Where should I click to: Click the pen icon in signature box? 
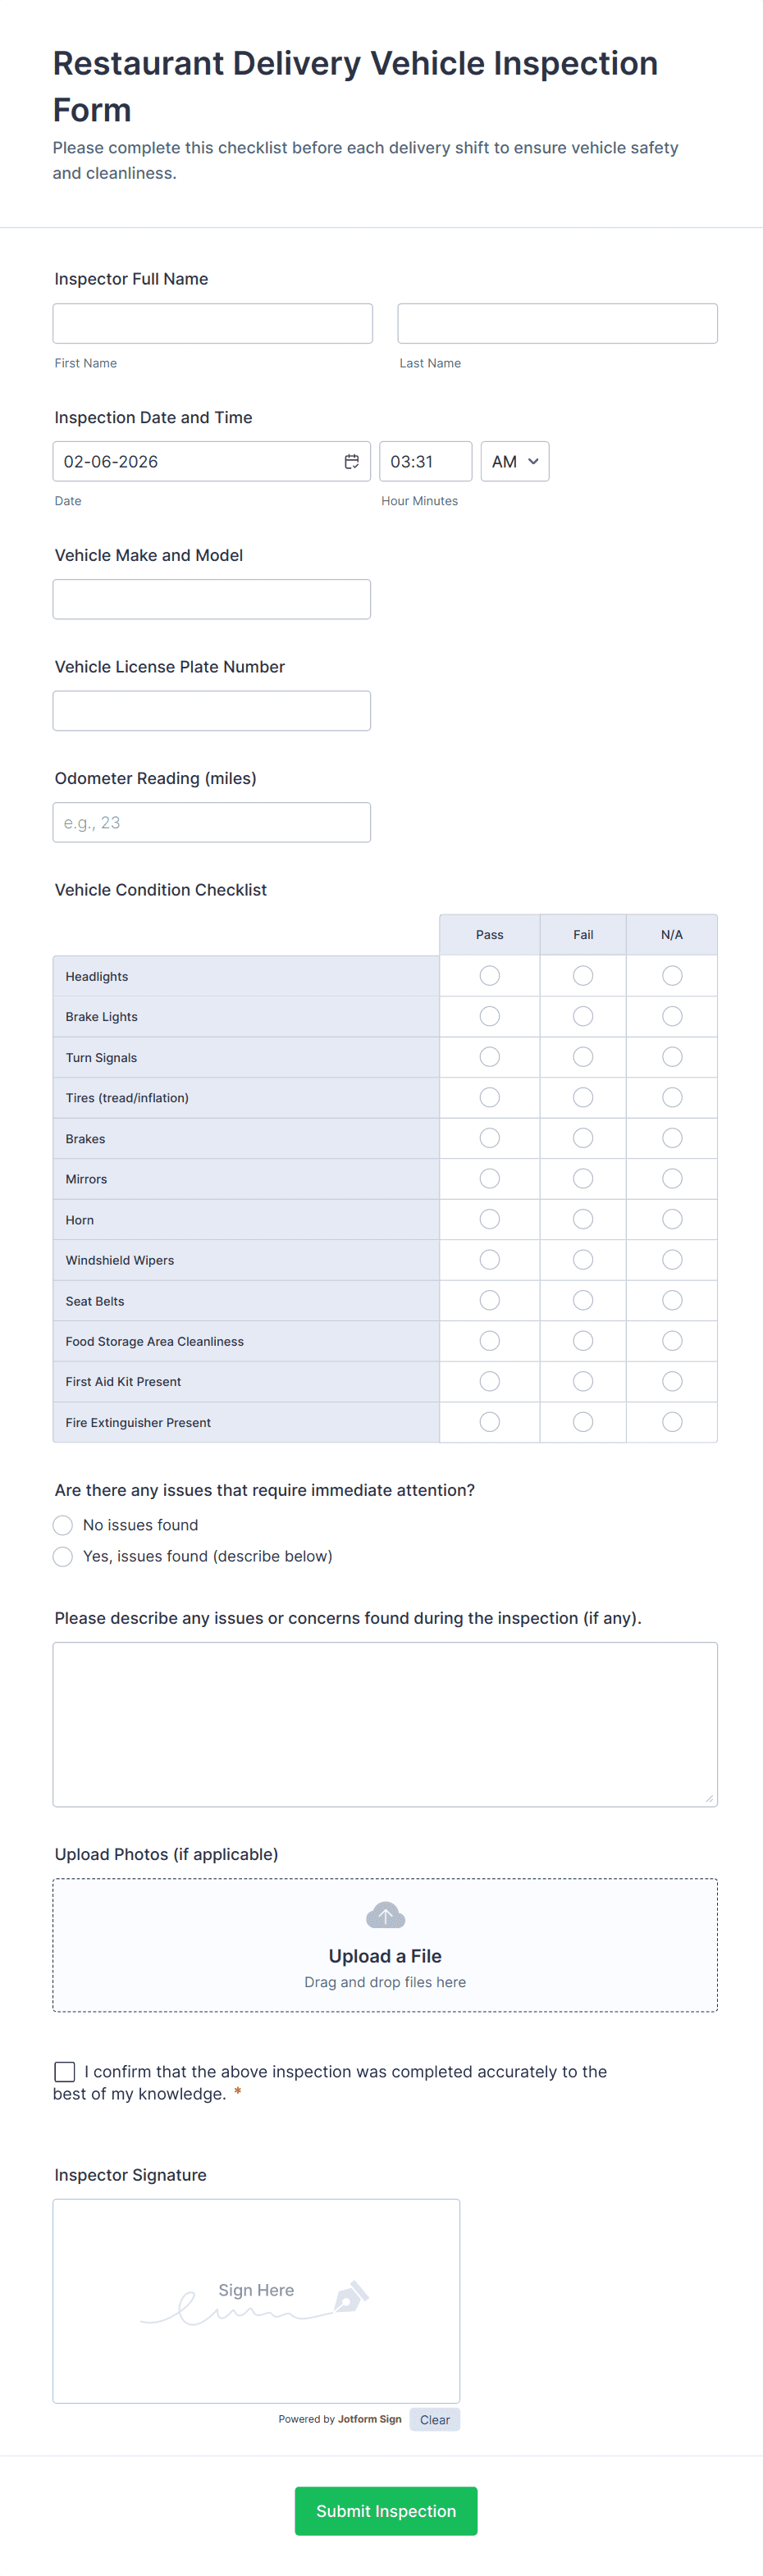pos(350,2297)
